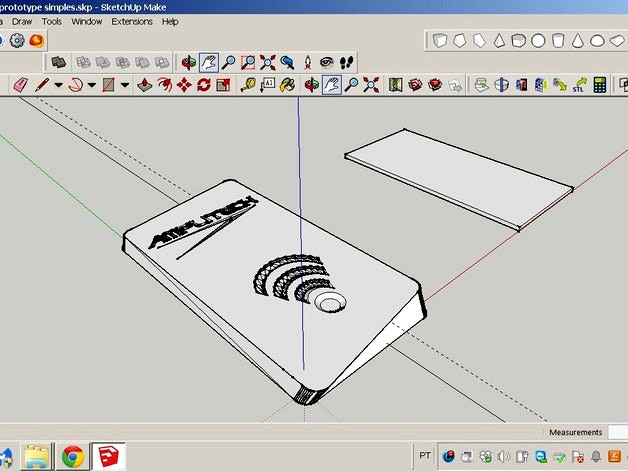The height and width of the screenshot is (472, 628).
Task: Click the SketchUp taskbar button
Action: tap(109, 457)
